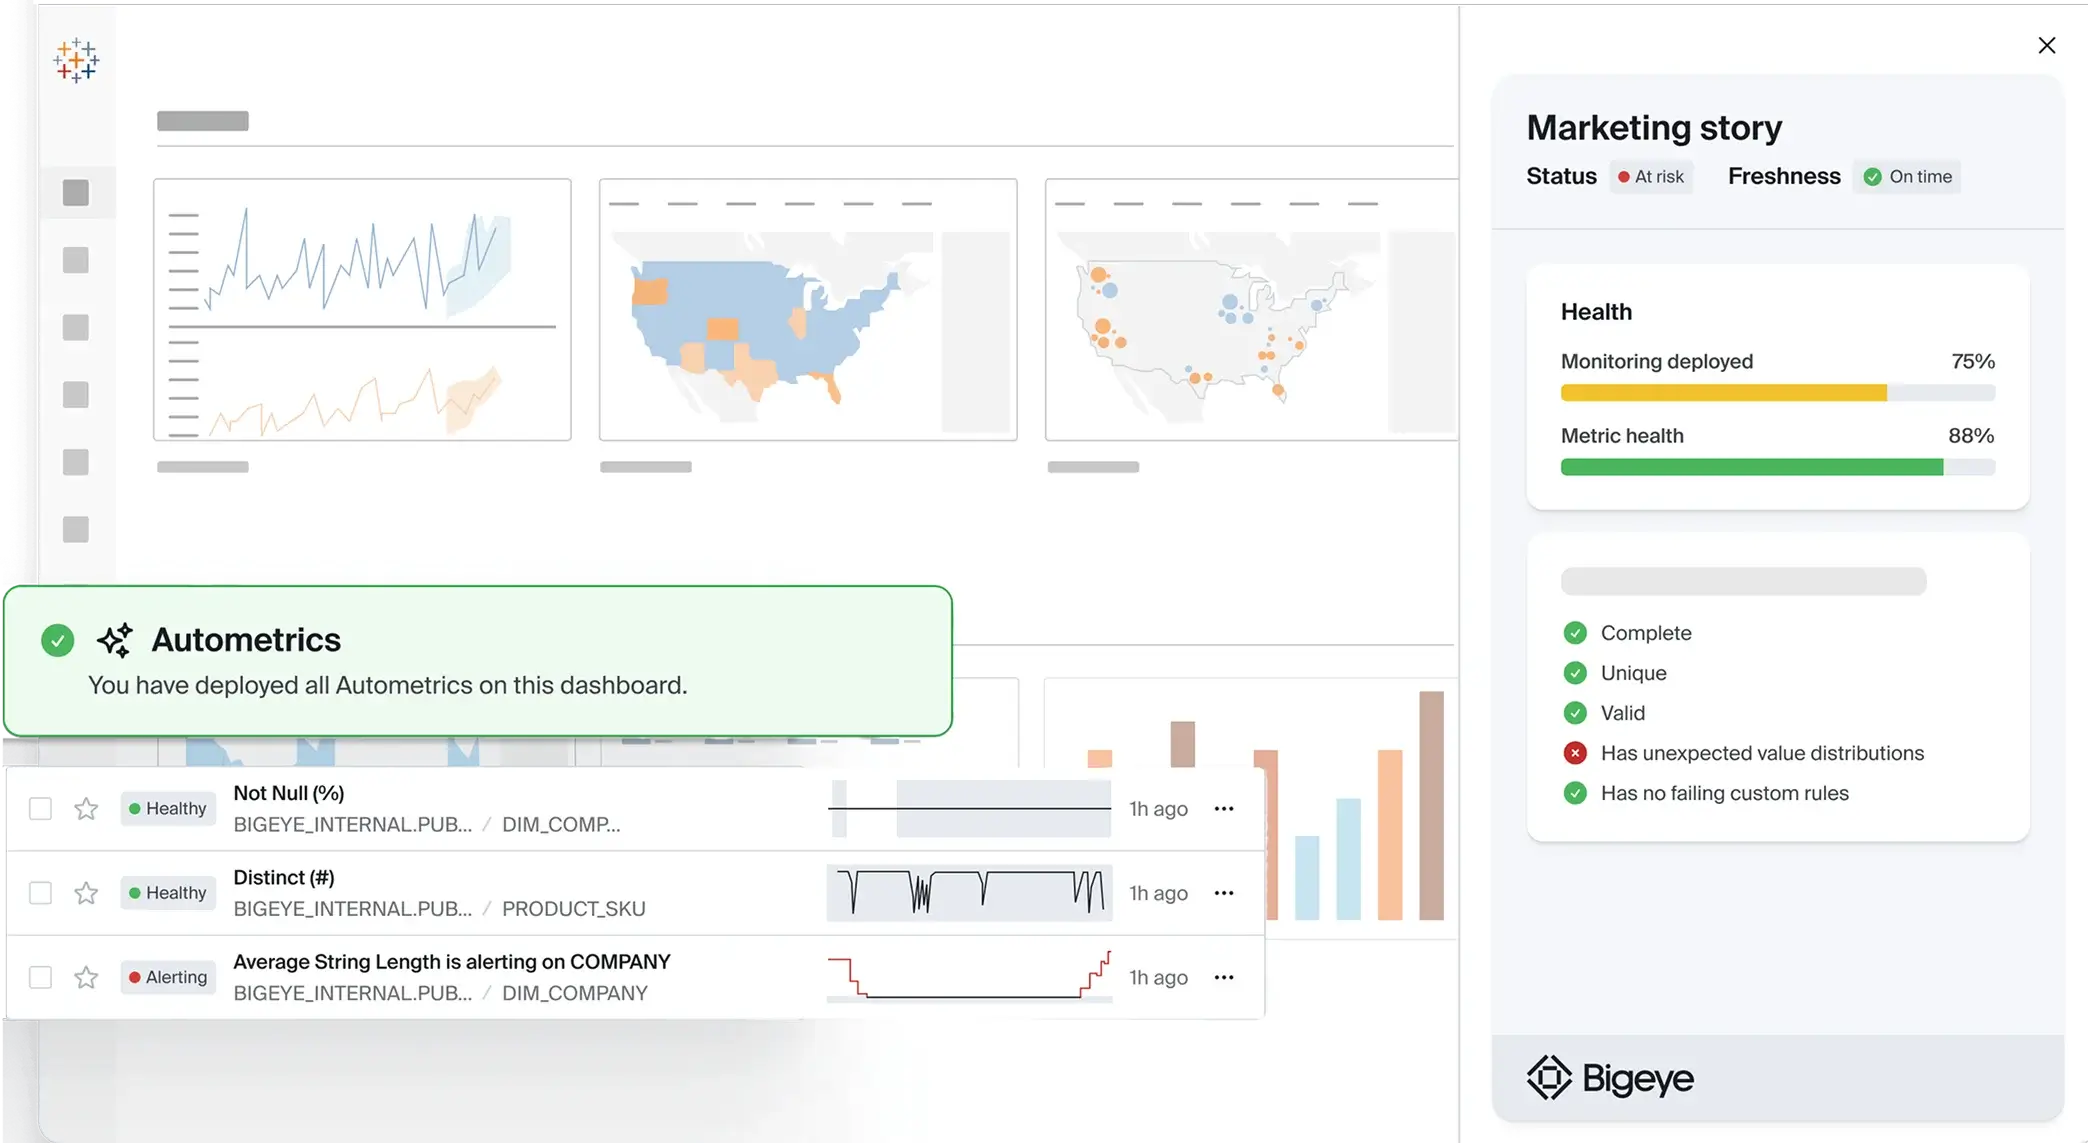This screenshot has height=1143, width=2088.
Task: Open more options for Not Null (%)
Action: coord(1224,809)
